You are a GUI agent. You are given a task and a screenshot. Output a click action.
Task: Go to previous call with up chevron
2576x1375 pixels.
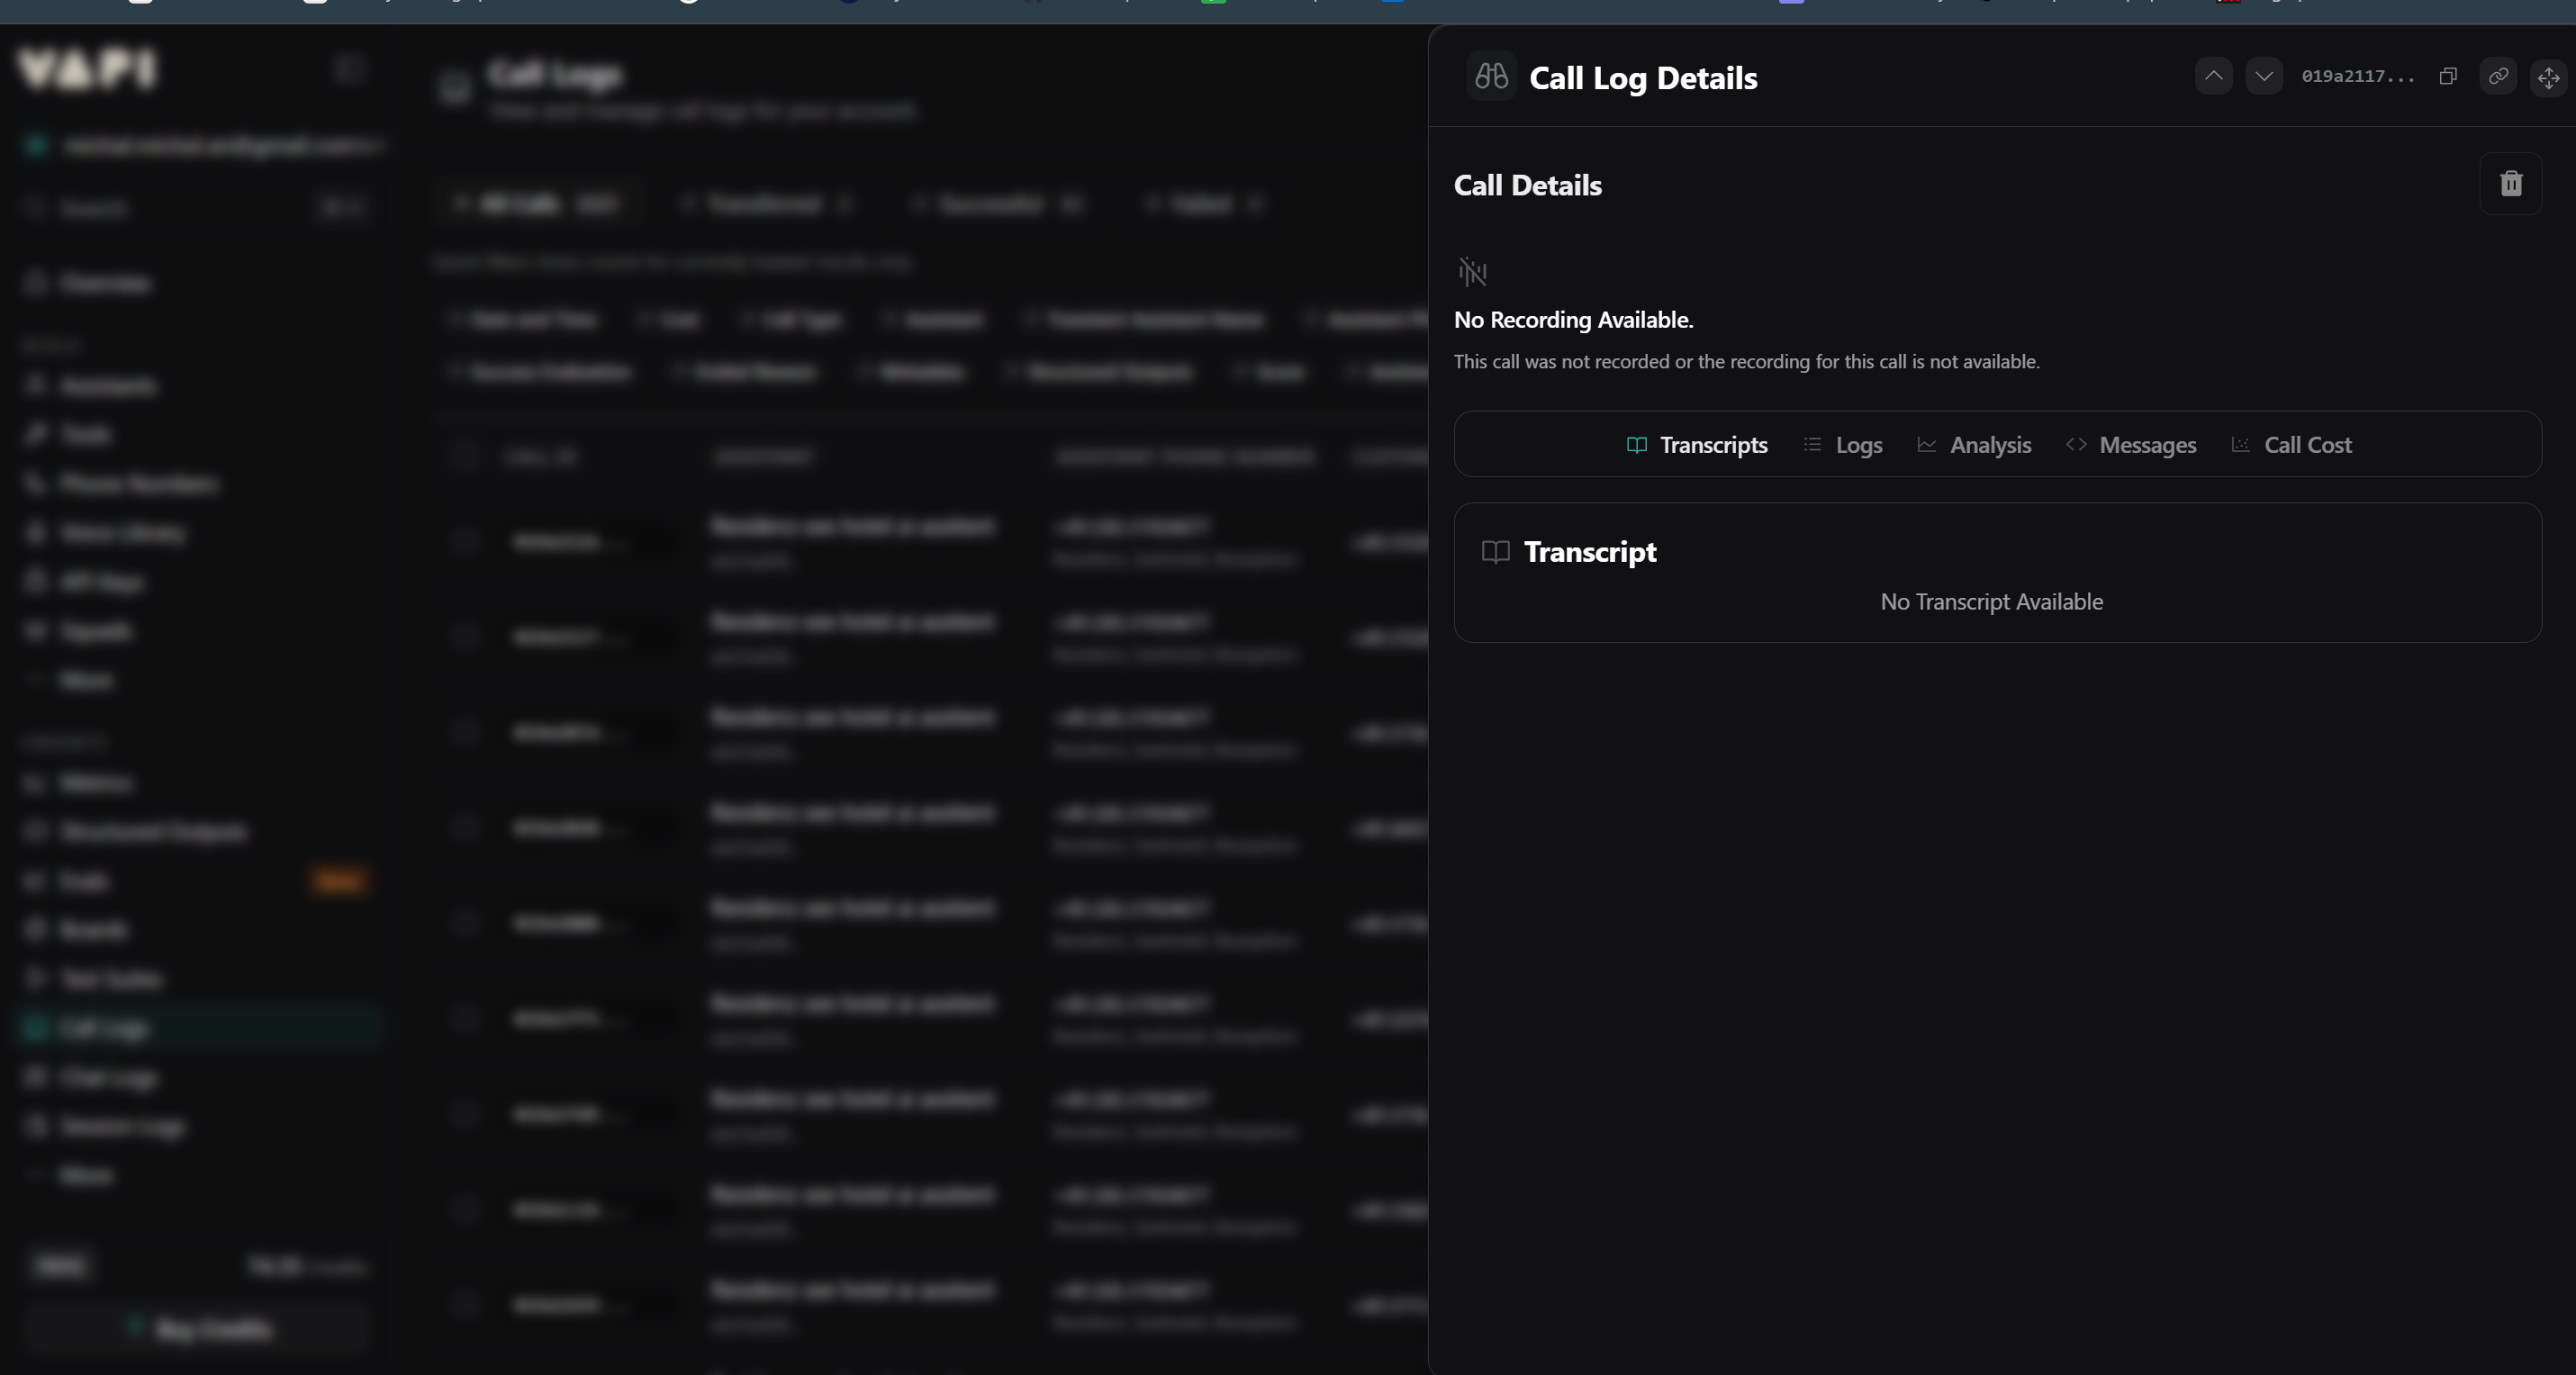[2213, 76]
